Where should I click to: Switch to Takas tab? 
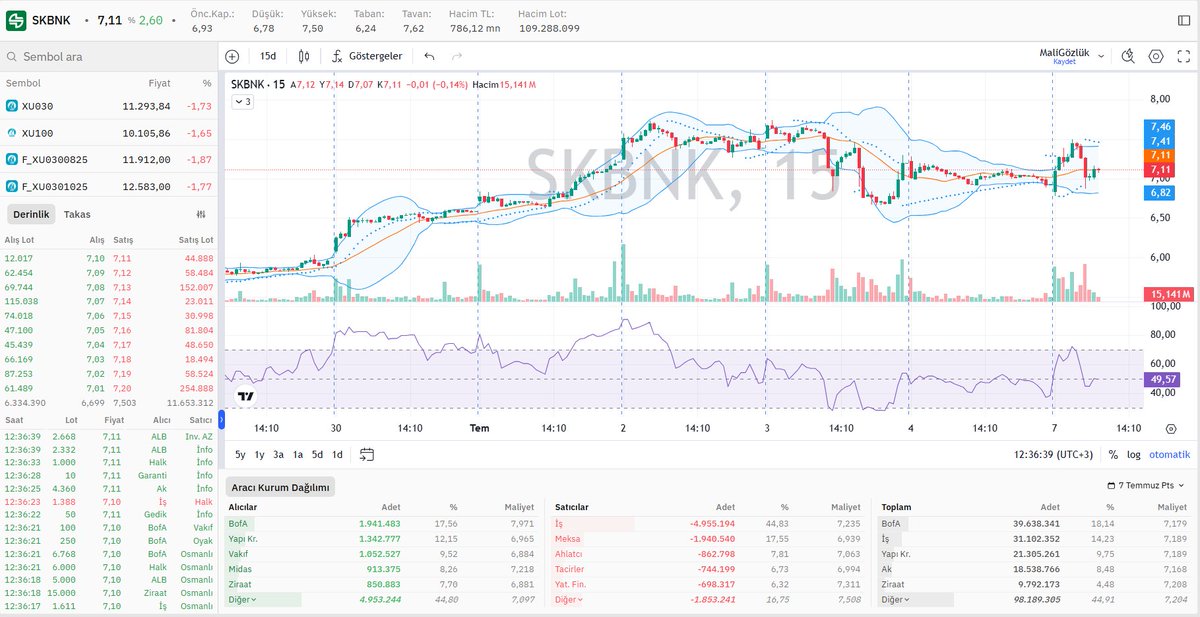(x=77, y=214)
